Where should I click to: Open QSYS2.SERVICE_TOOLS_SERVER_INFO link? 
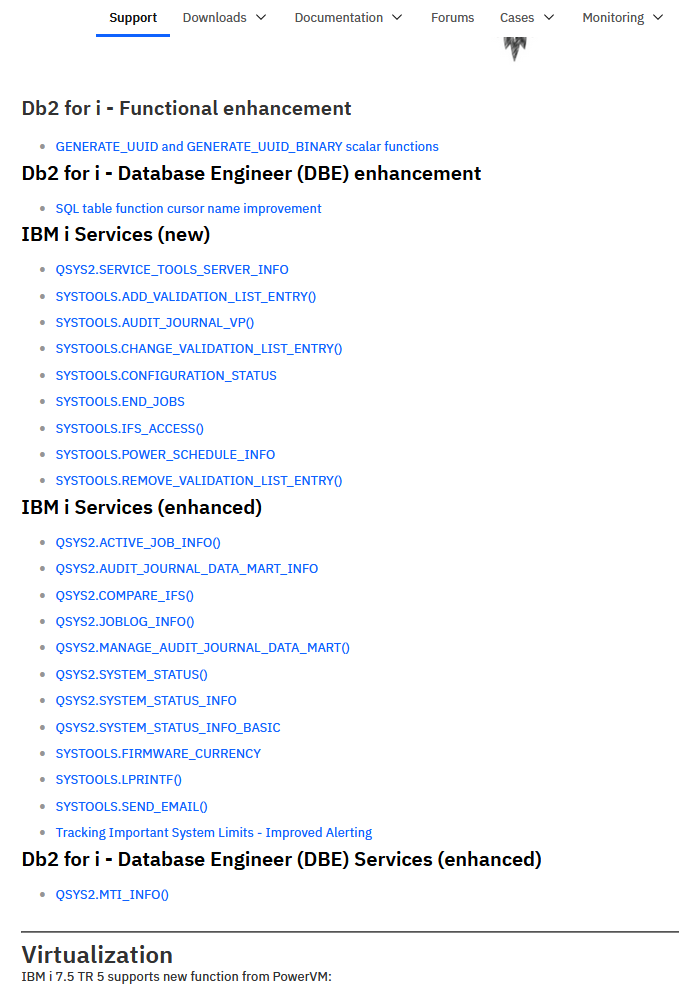[172, 269]
